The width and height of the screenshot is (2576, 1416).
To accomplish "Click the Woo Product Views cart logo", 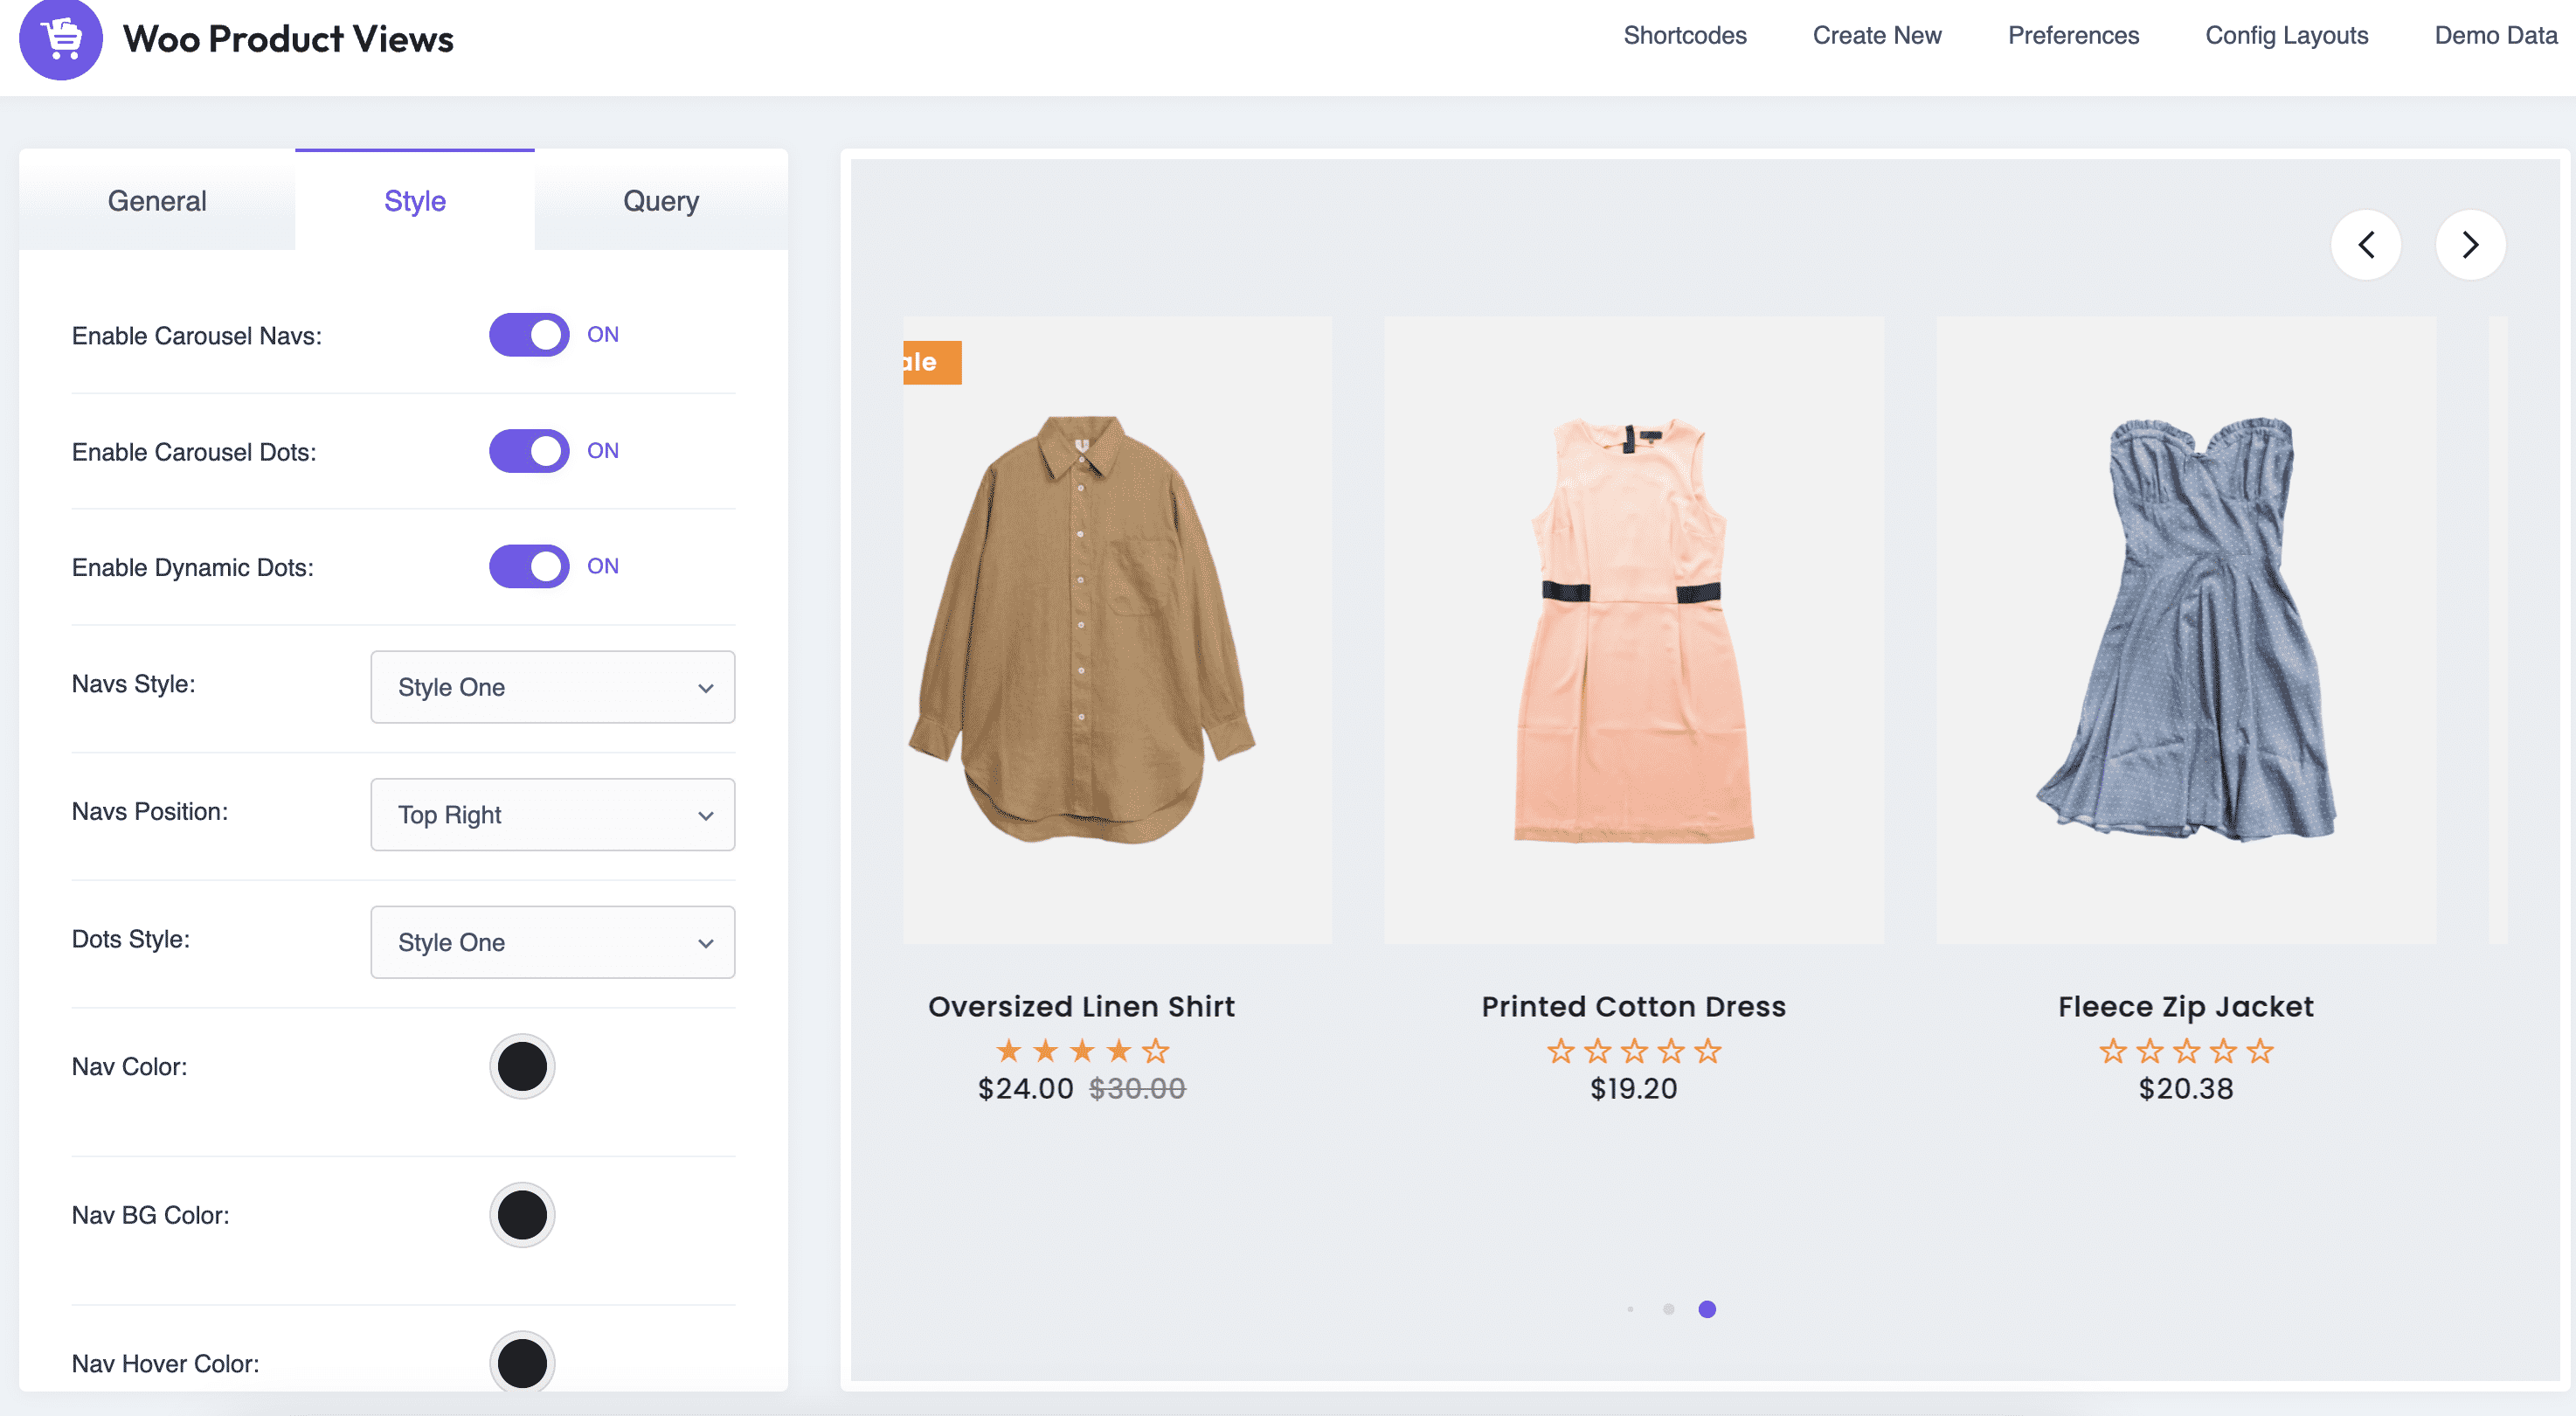I will coord(61,38).
